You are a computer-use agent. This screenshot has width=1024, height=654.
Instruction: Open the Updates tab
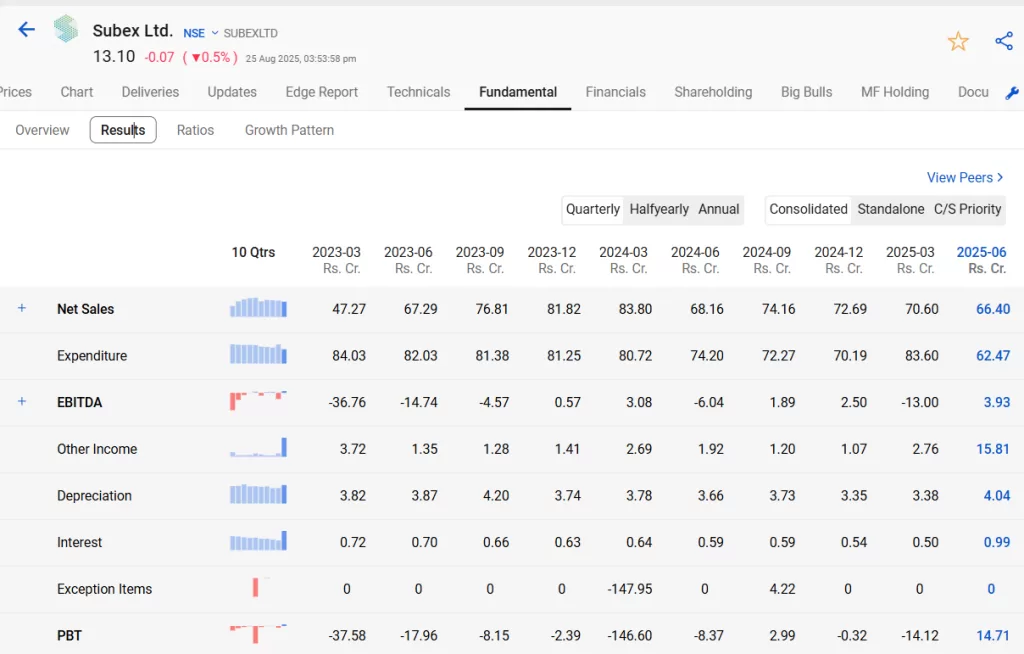pyautogui.click(x=232, y=92)
